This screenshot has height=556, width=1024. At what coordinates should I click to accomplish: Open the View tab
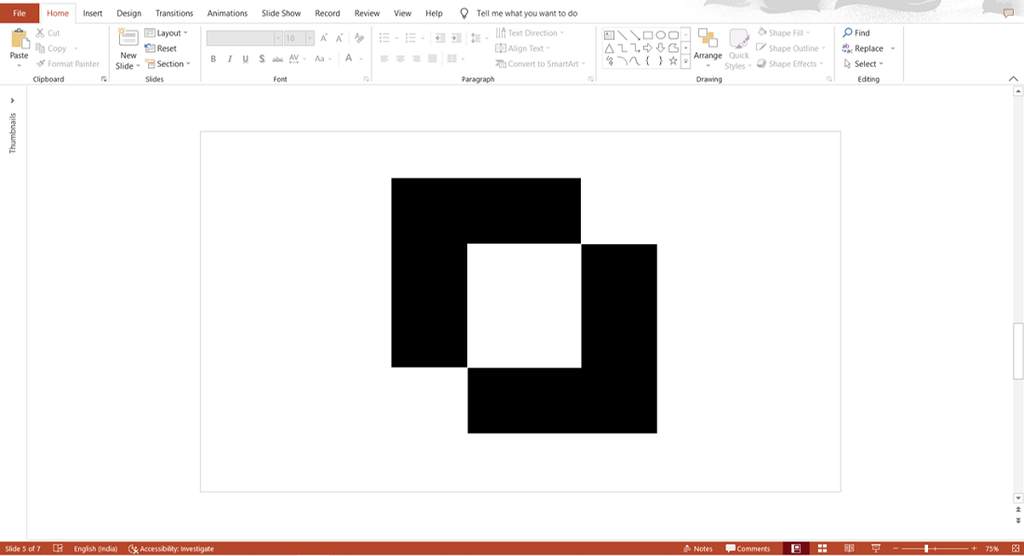[x=402, y=13]
